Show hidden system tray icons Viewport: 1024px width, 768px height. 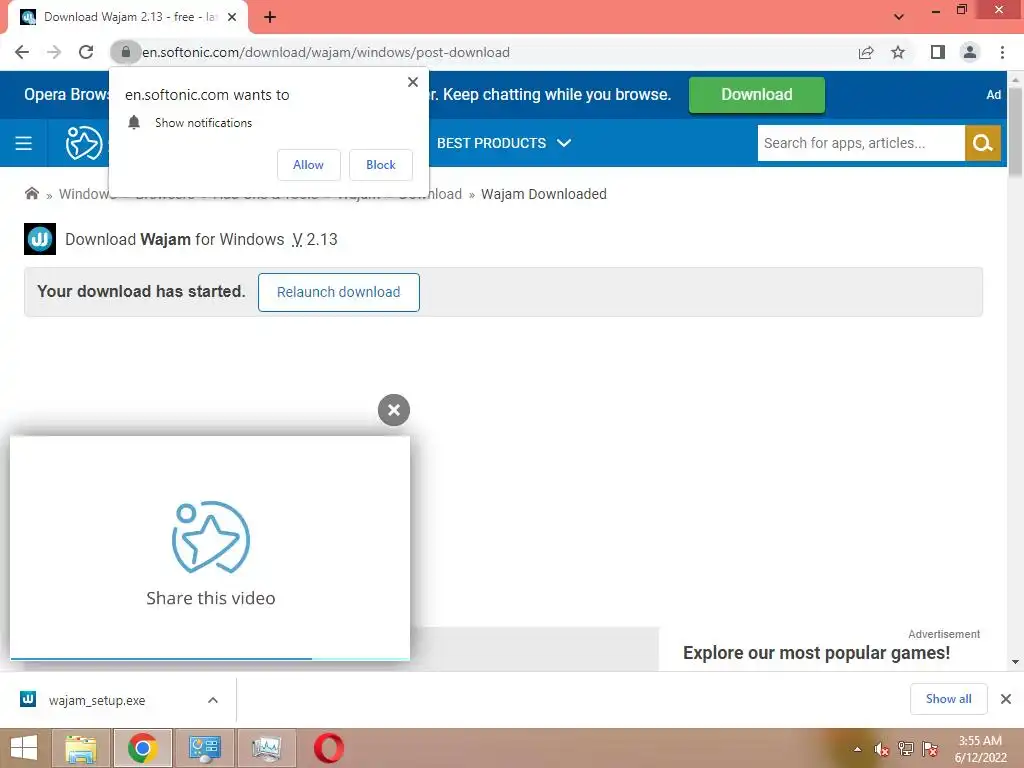click(857, 749)
